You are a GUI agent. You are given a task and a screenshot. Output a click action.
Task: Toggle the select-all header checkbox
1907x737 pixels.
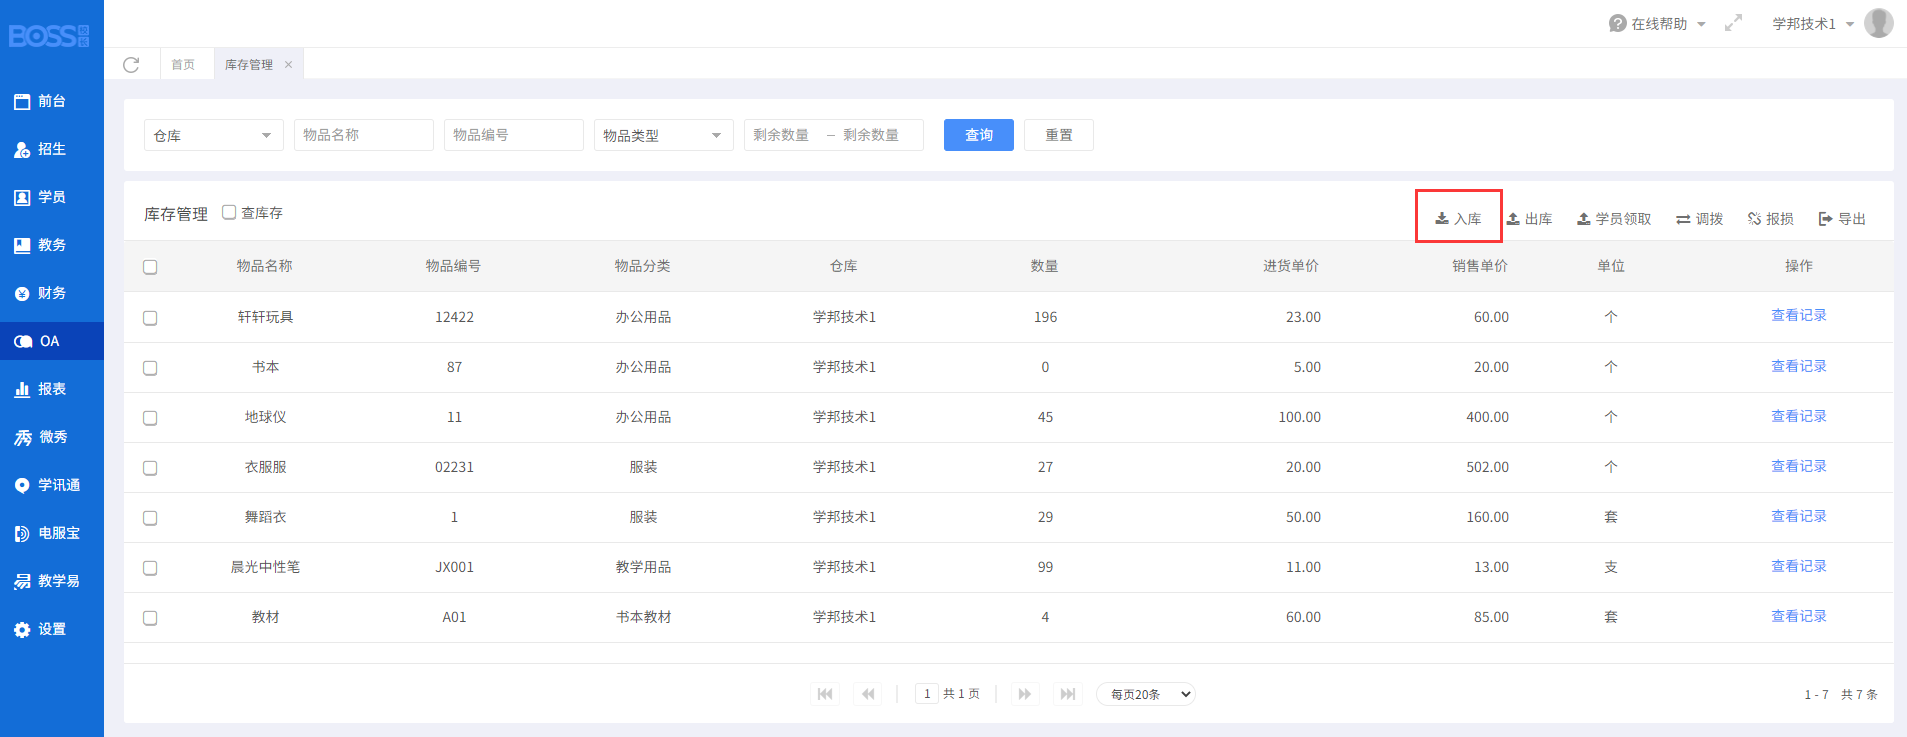[150, 267]
